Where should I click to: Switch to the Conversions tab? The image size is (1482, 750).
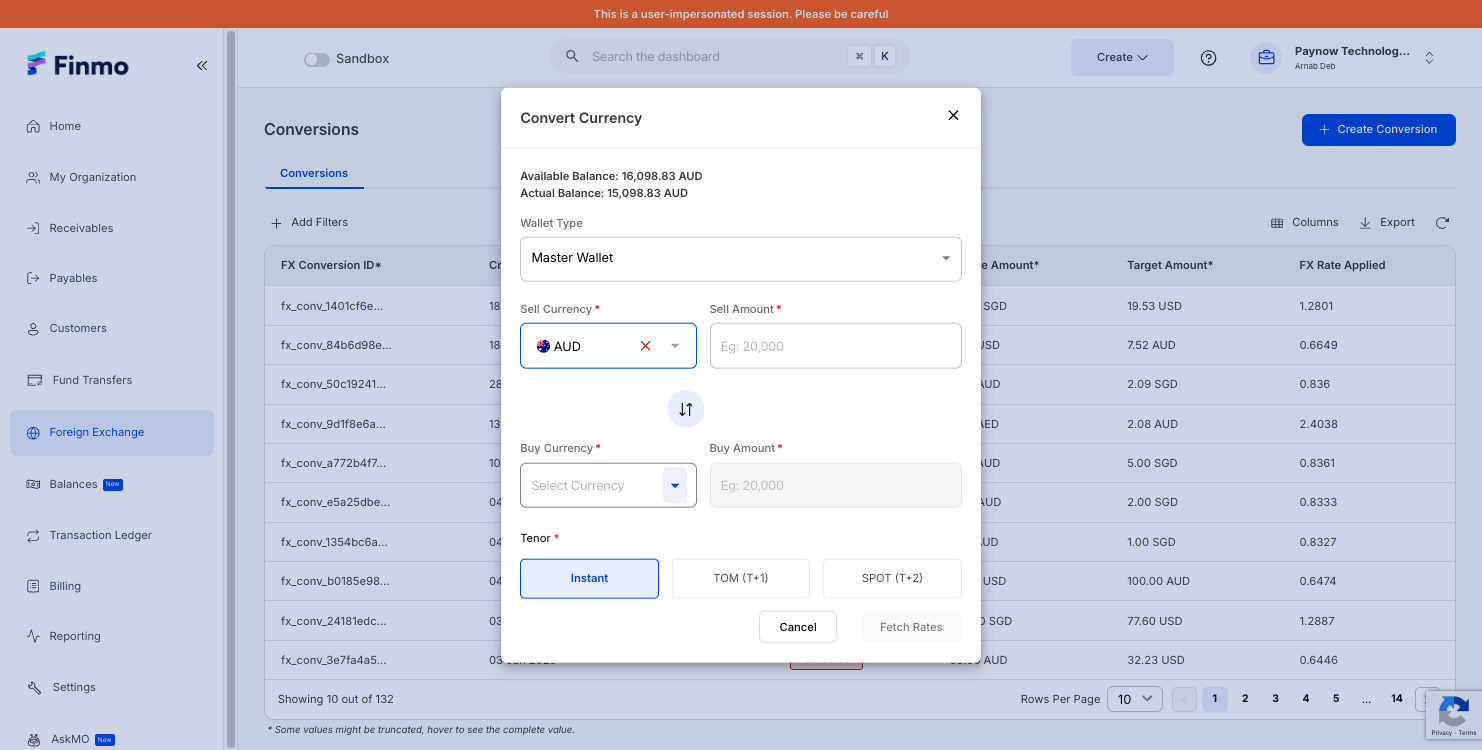click(x=314, y=173)
